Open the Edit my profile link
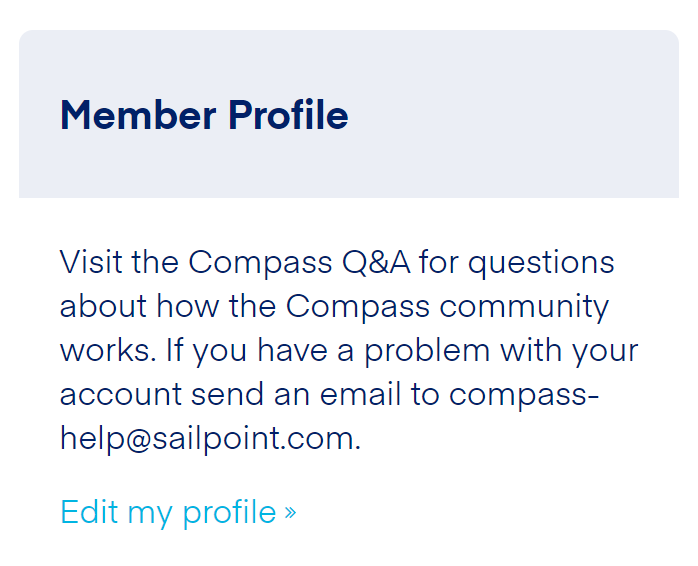The image size is (698, 566). (168, 512)
